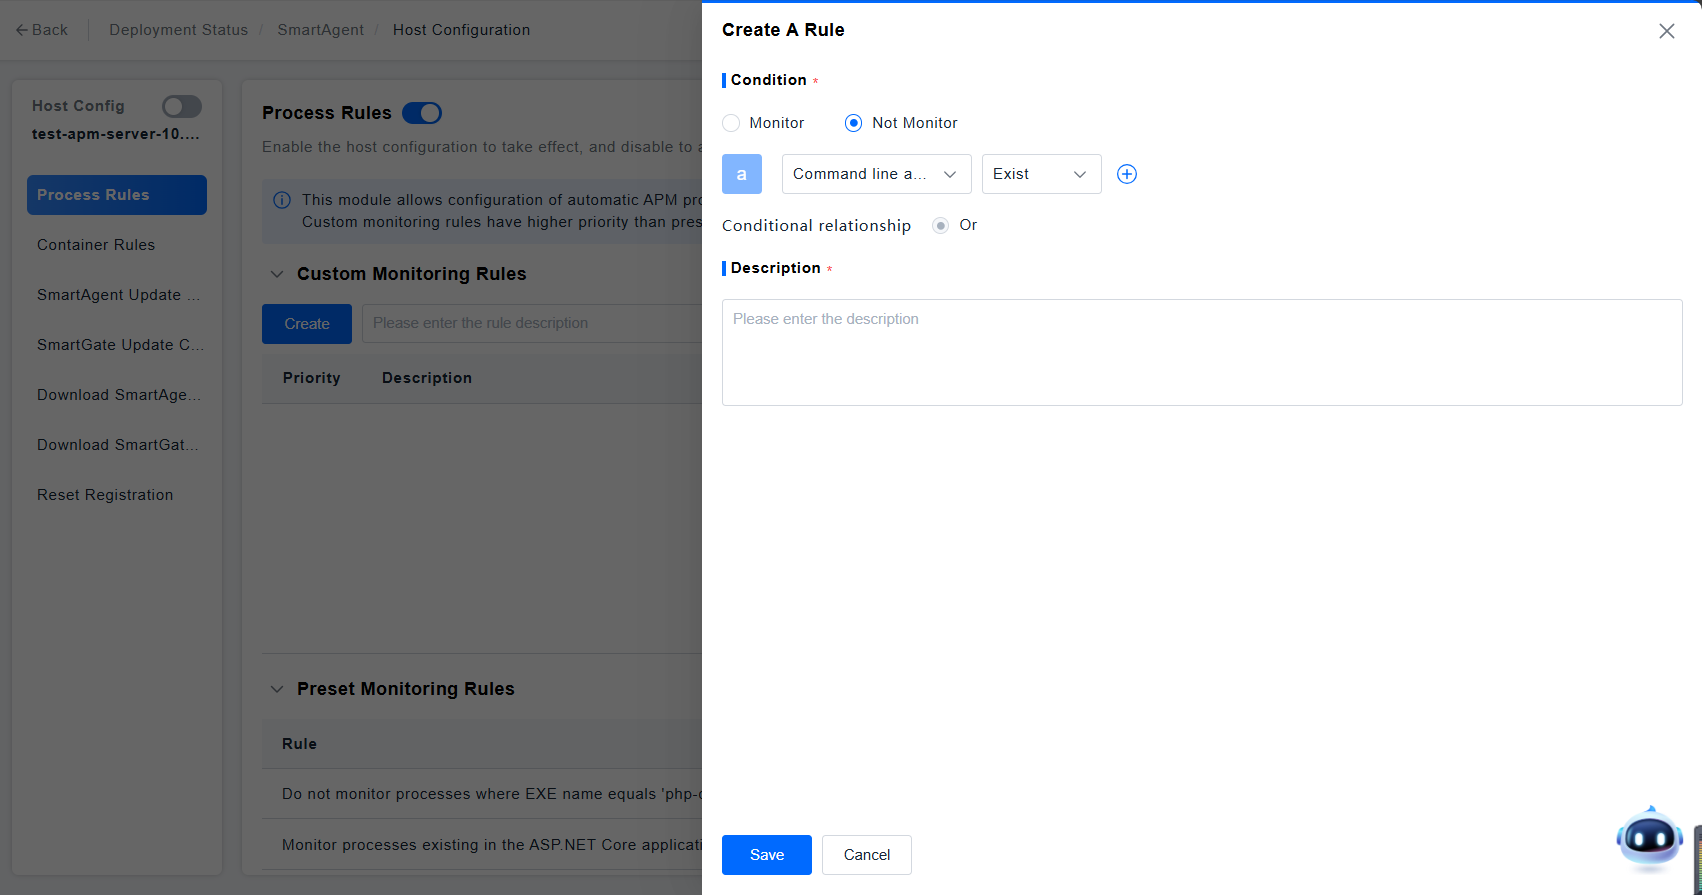The width and height of the screenshot is (1702, 895).
Task: Click the plus icon to add condition
Action: pos(1126,174)
